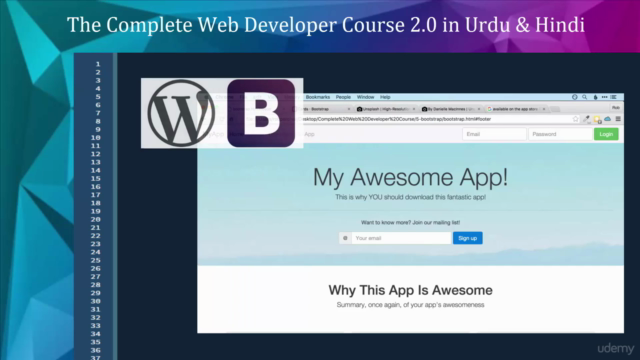Open a new browser tab
This screenshot has height=360, width=640.
pos(555,109)
